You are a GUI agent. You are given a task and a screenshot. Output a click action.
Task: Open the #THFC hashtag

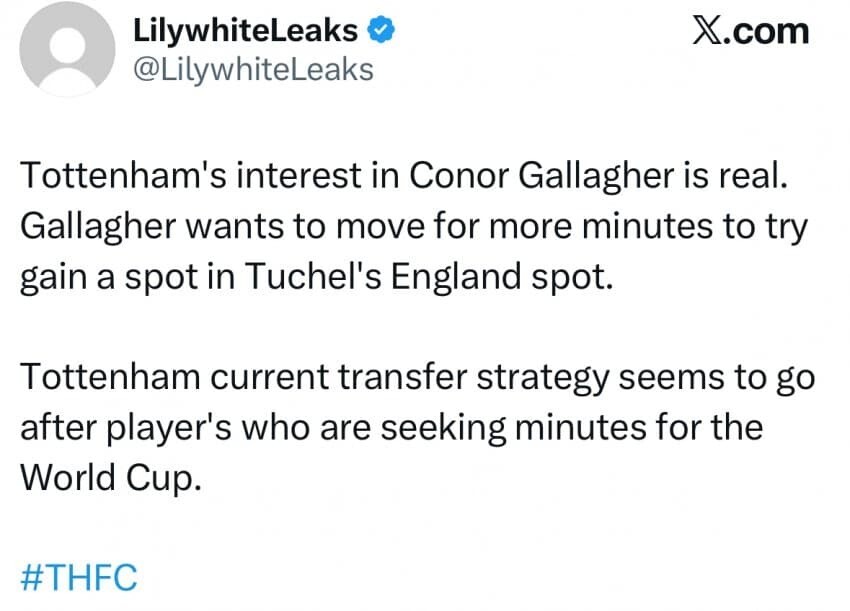[78, 576]
